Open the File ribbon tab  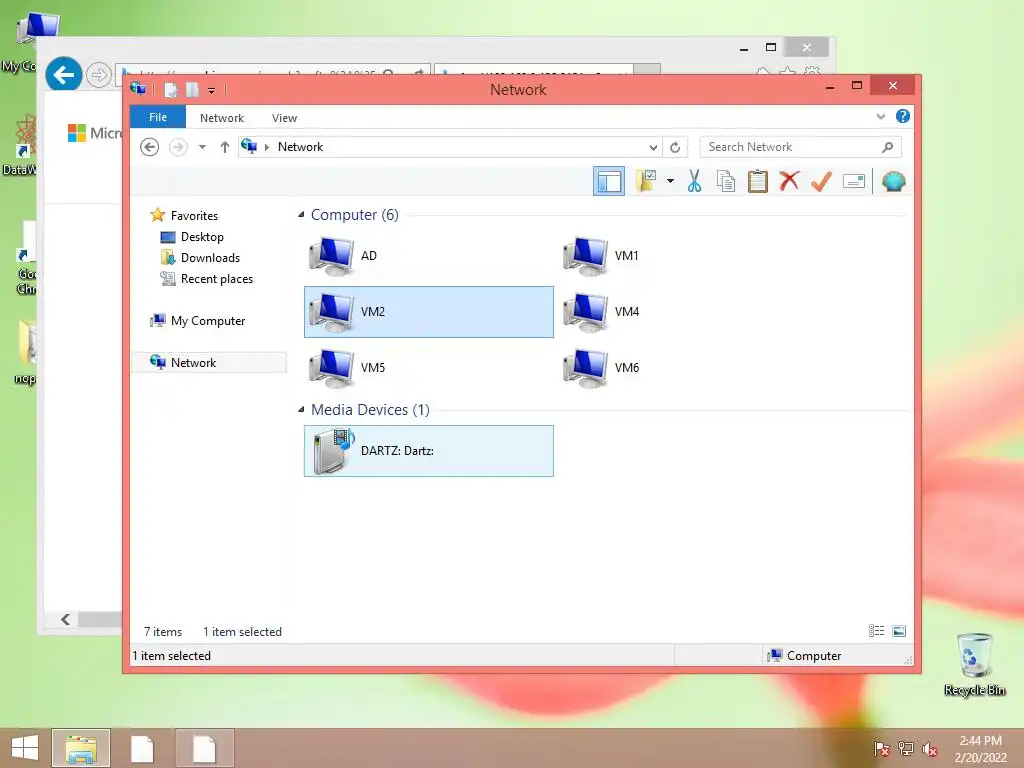pos(158,118)
